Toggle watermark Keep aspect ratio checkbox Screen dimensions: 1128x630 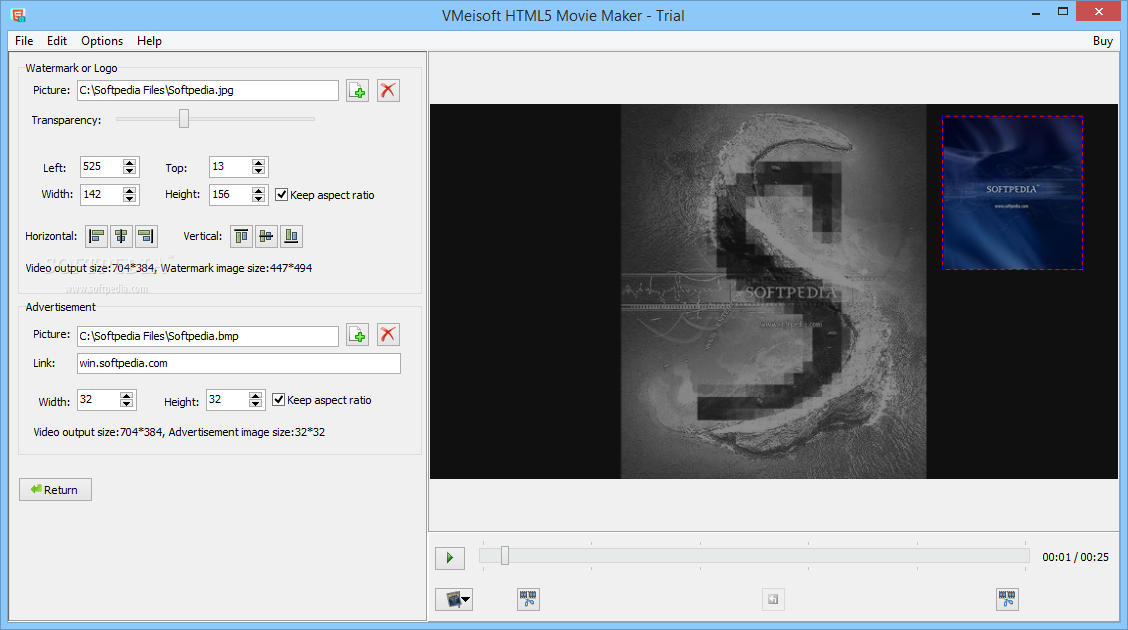pos(282,195)
